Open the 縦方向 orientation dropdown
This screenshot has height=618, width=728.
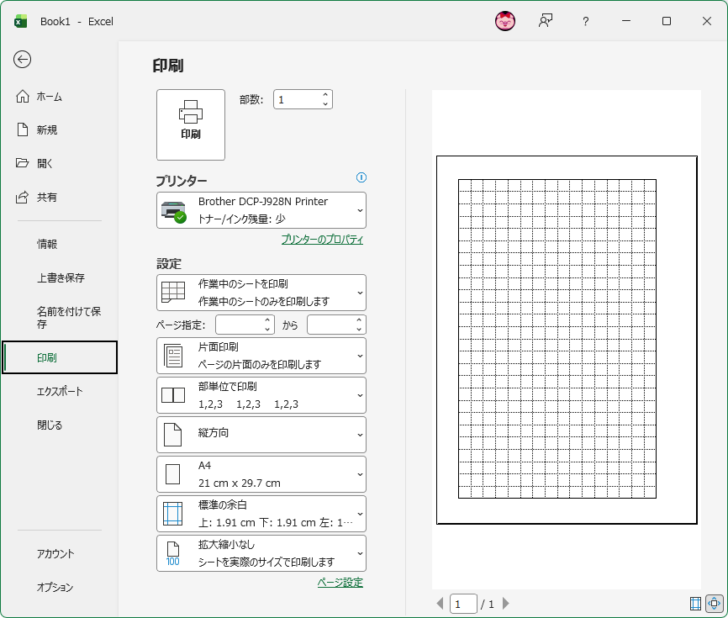point(261,435)
